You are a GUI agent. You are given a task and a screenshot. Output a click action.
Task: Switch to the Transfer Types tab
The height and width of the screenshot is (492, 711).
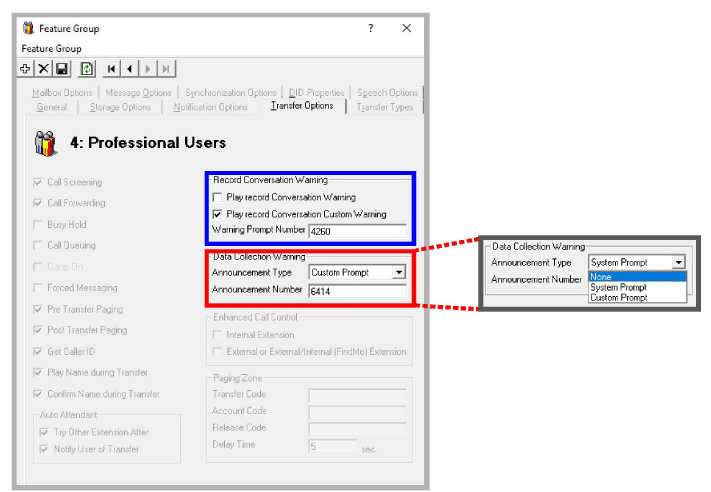point(385,107)
